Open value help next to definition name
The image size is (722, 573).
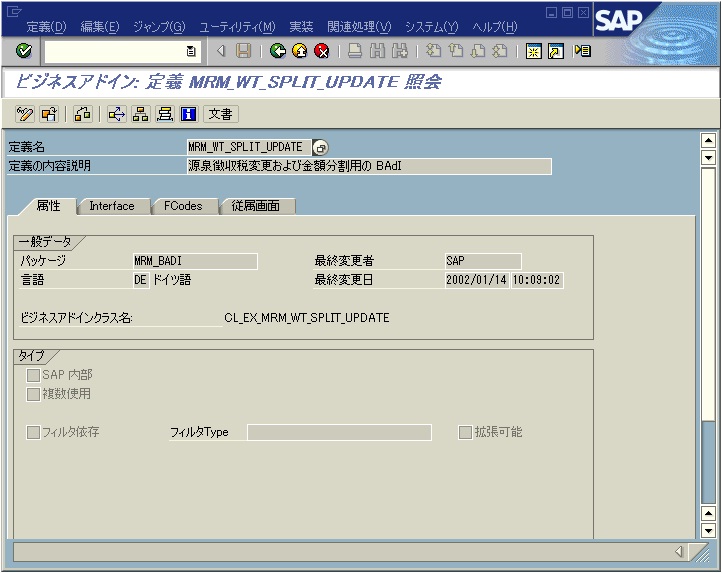coord(320,147)
